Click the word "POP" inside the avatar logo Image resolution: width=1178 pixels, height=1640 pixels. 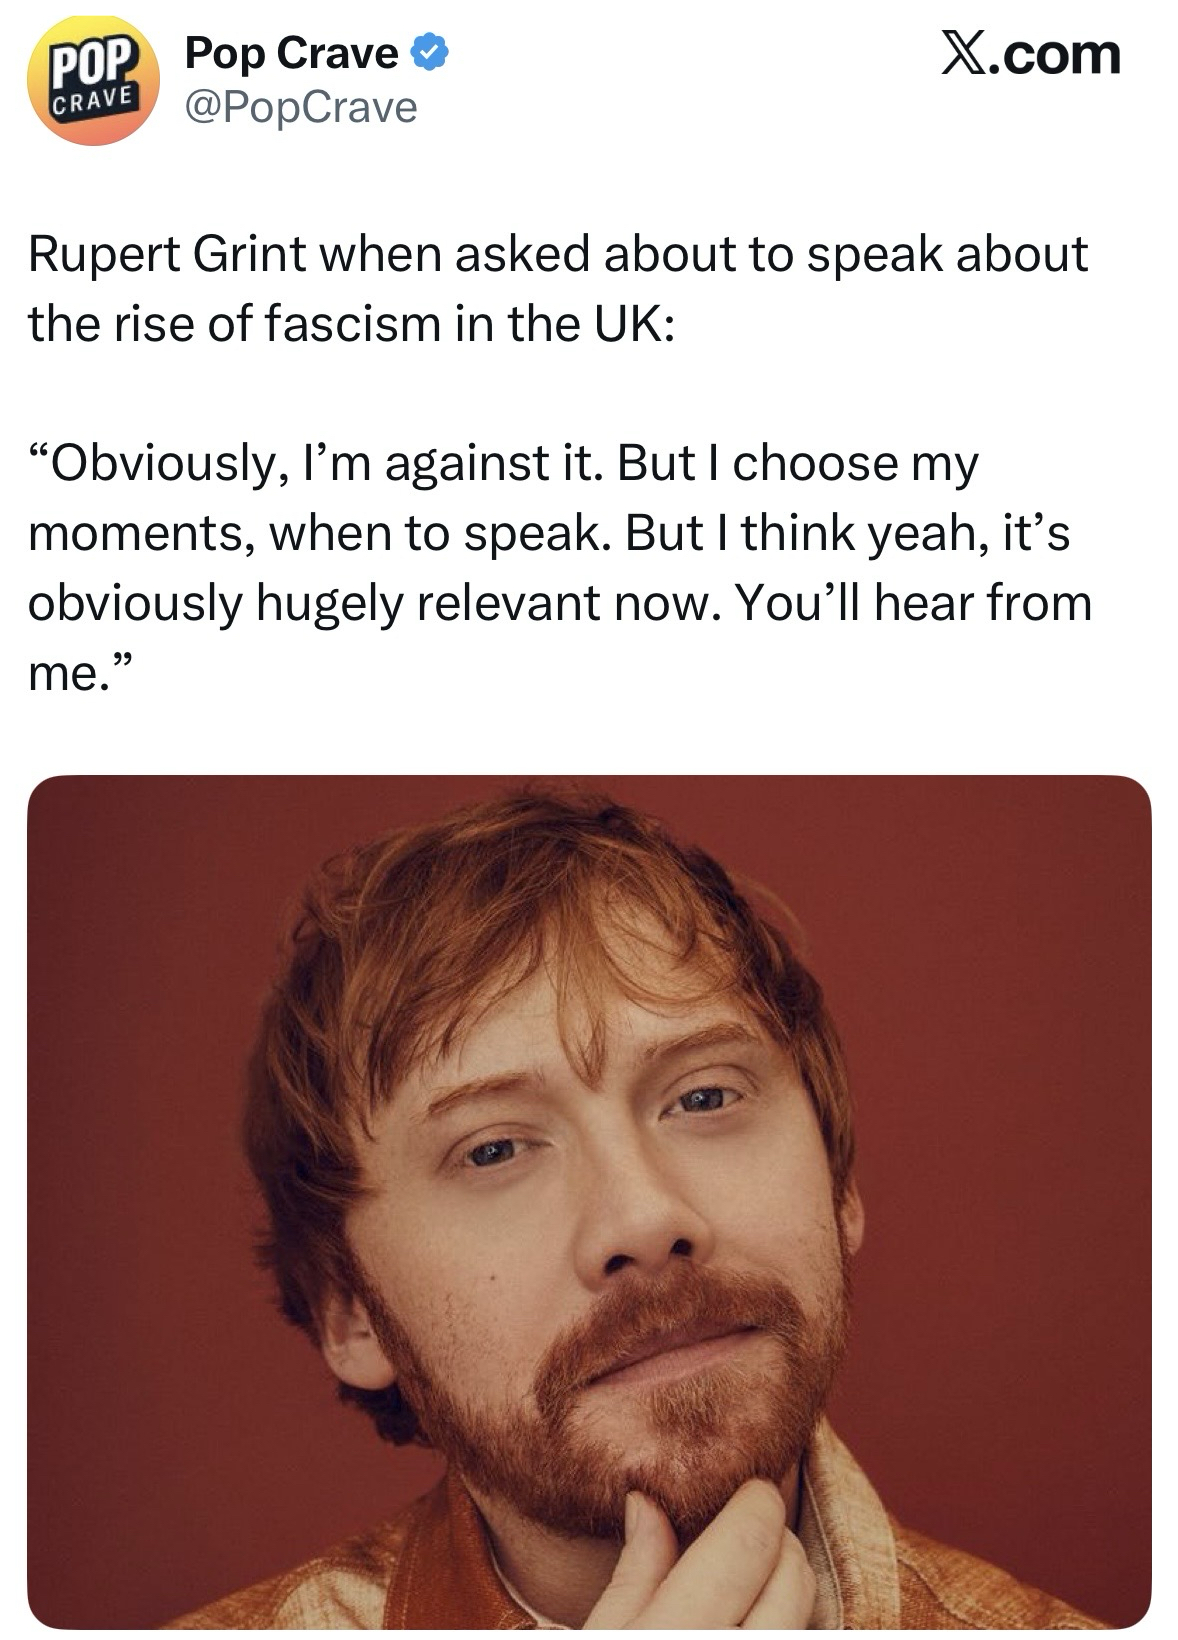91,63
